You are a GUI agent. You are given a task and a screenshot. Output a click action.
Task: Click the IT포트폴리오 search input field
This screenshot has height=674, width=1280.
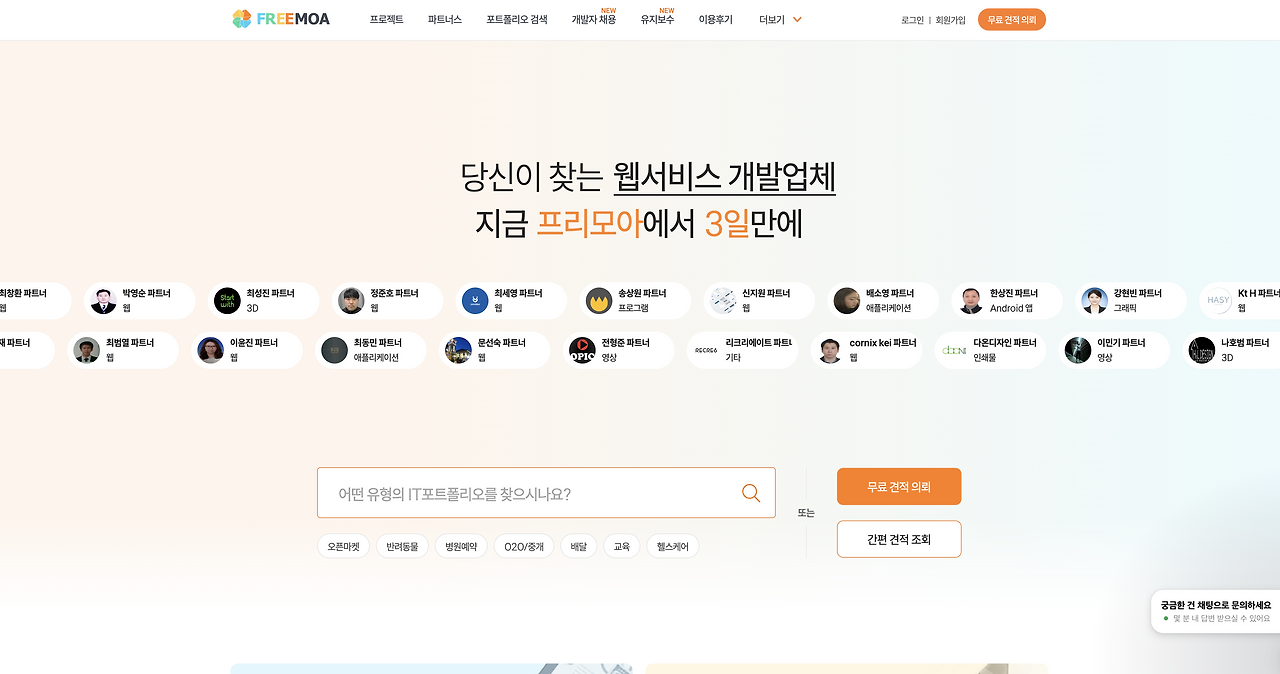520,492
